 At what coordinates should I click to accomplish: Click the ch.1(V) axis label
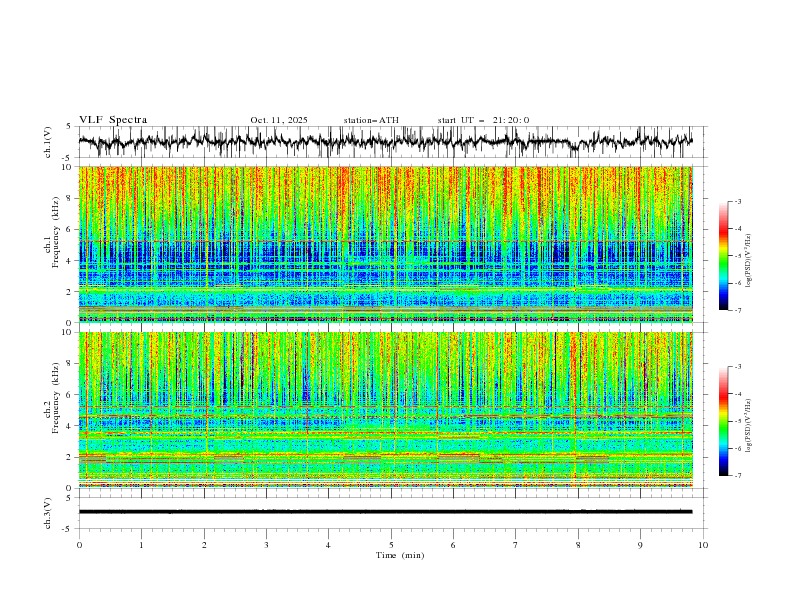(x=48, y=142)
